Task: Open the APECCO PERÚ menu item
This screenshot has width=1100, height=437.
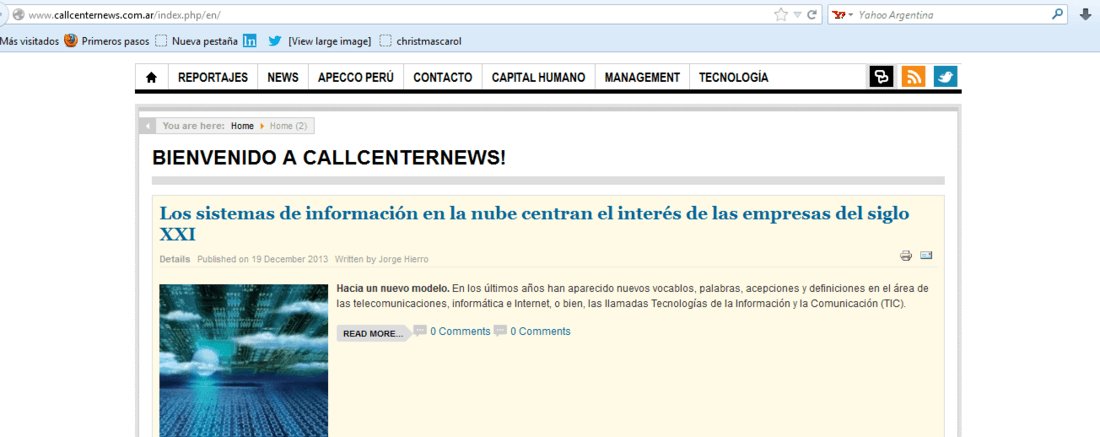Action: (356, 78)
